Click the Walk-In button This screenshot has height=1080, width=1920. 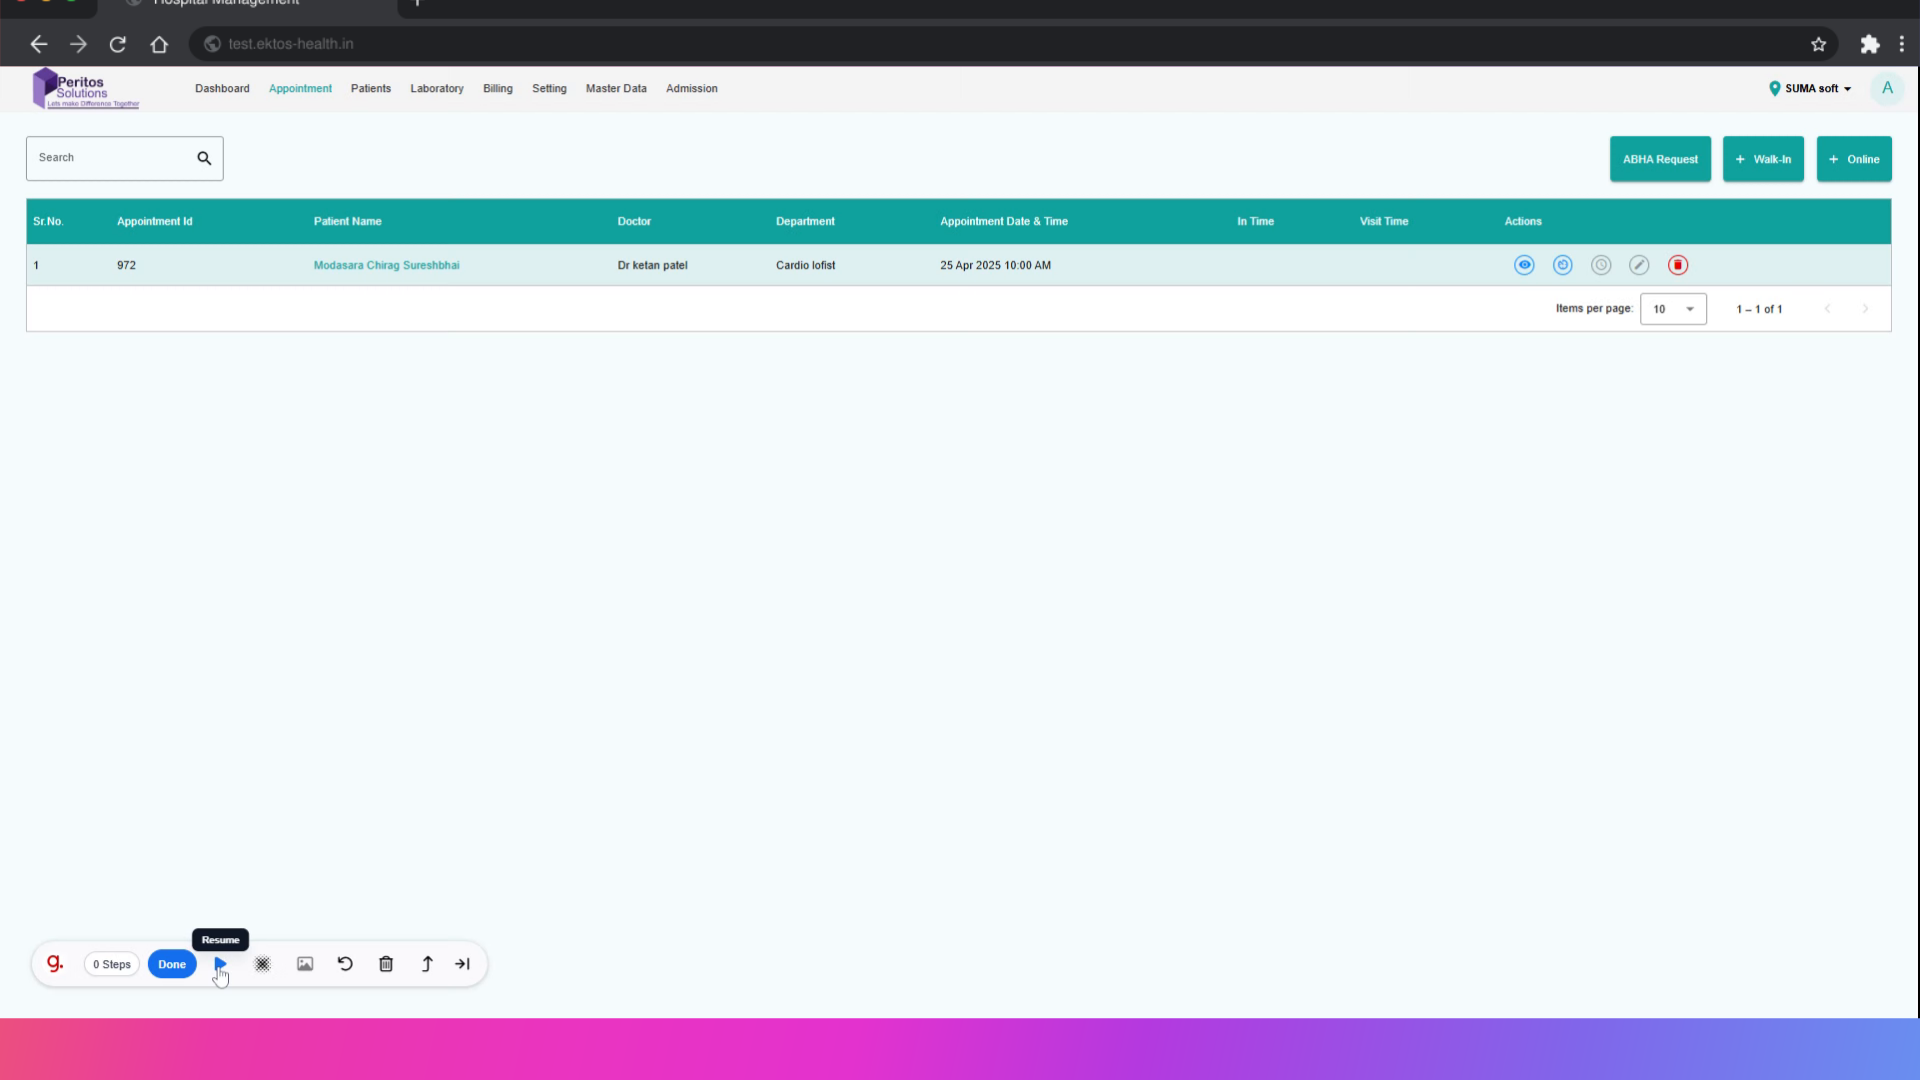coord(1763,159)
